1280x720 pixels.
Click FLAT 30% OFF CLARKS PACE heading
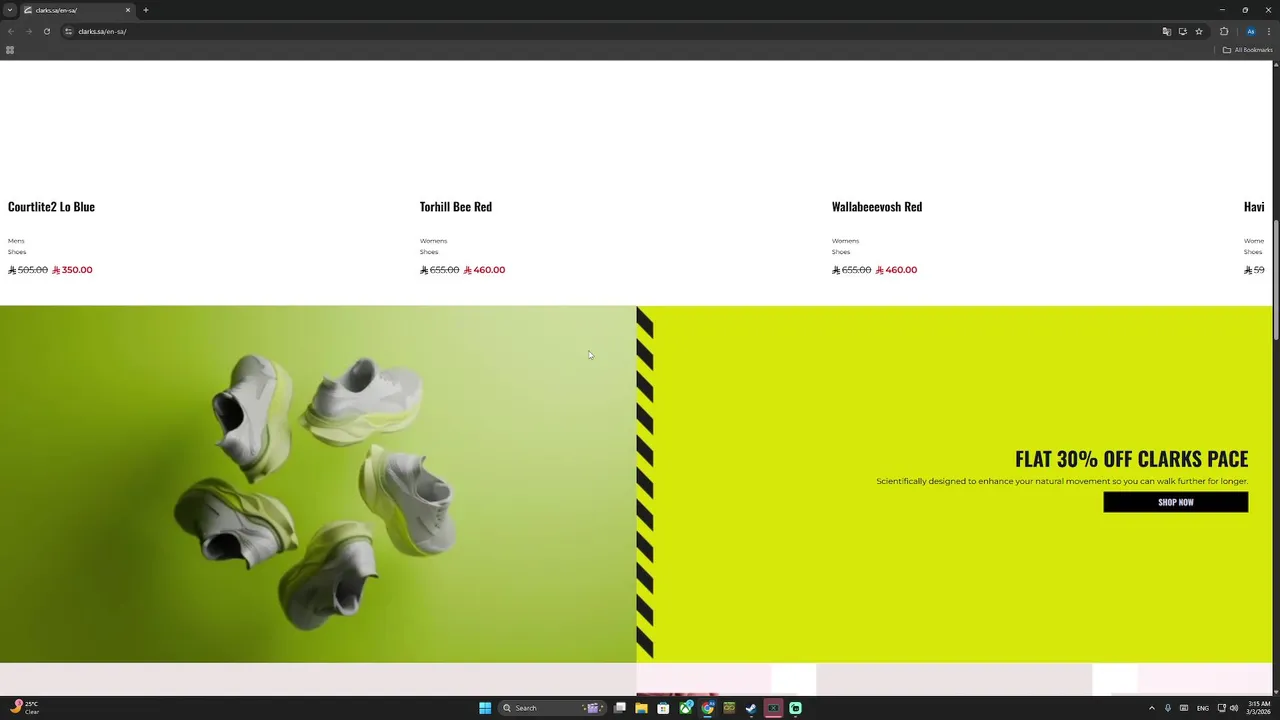(1131, 459)
